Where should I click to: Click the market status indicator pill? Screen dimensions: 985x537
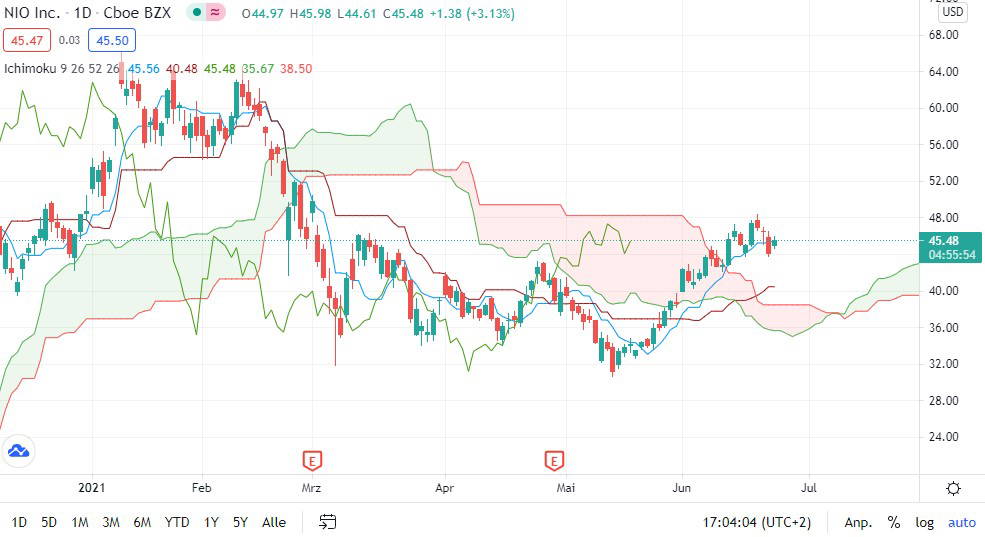coord(206,12)
